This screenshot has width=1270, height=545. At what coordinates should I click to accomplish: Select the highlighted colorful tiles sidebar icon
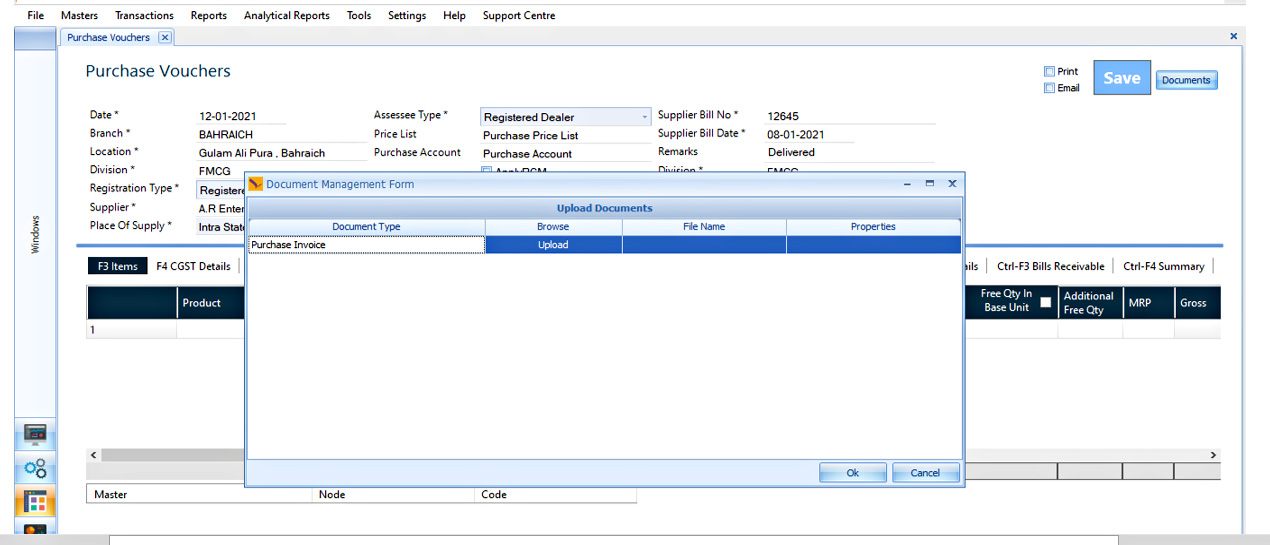[x=35, y=502]
